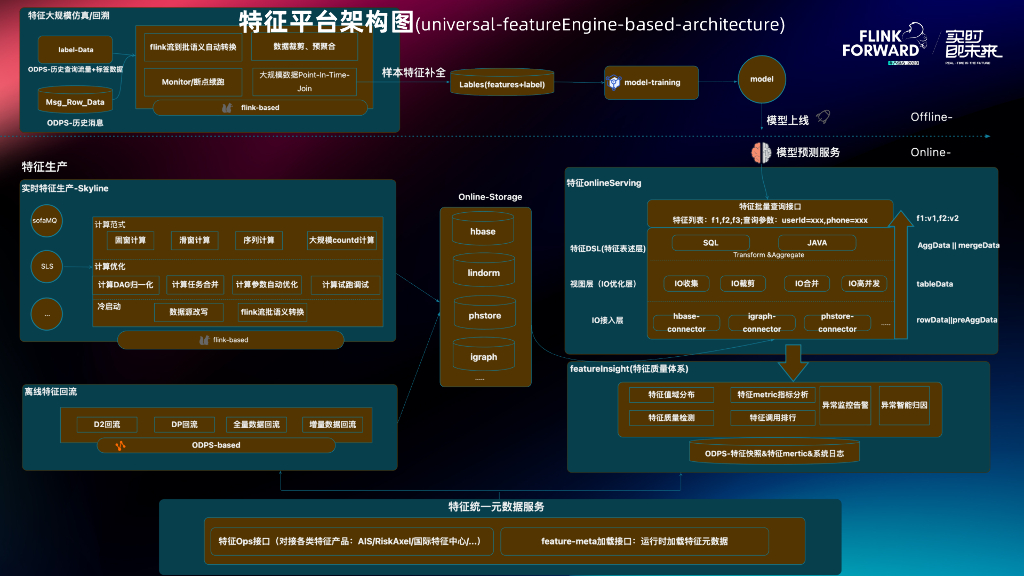Screen dimensions: 1024x576
Task: Click the Flink Forward logo
Action: tap(884, 44)
